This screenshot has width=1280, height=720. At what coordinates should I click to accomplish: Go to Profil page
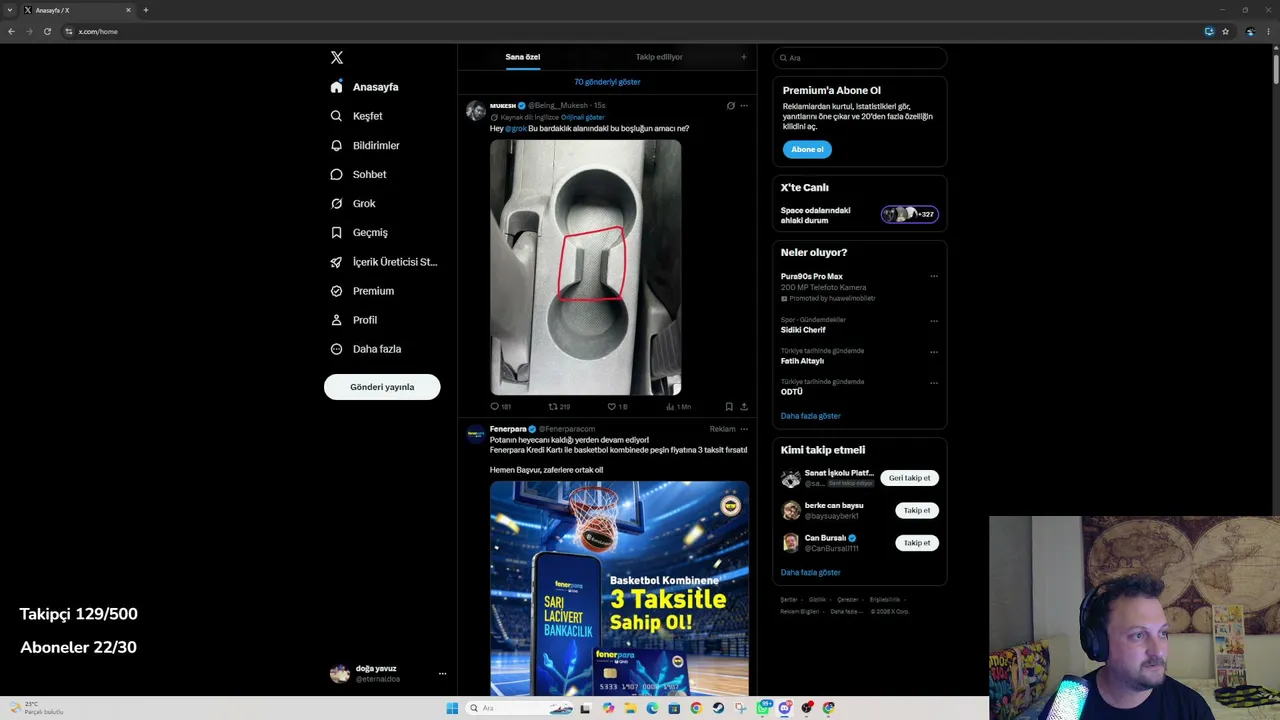tap(353, 320)
